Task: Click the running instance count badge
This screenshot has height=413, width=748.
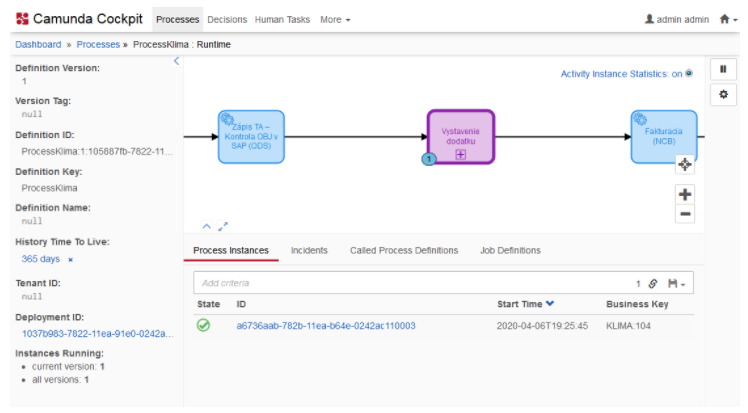Action: (x=429, y=159)
